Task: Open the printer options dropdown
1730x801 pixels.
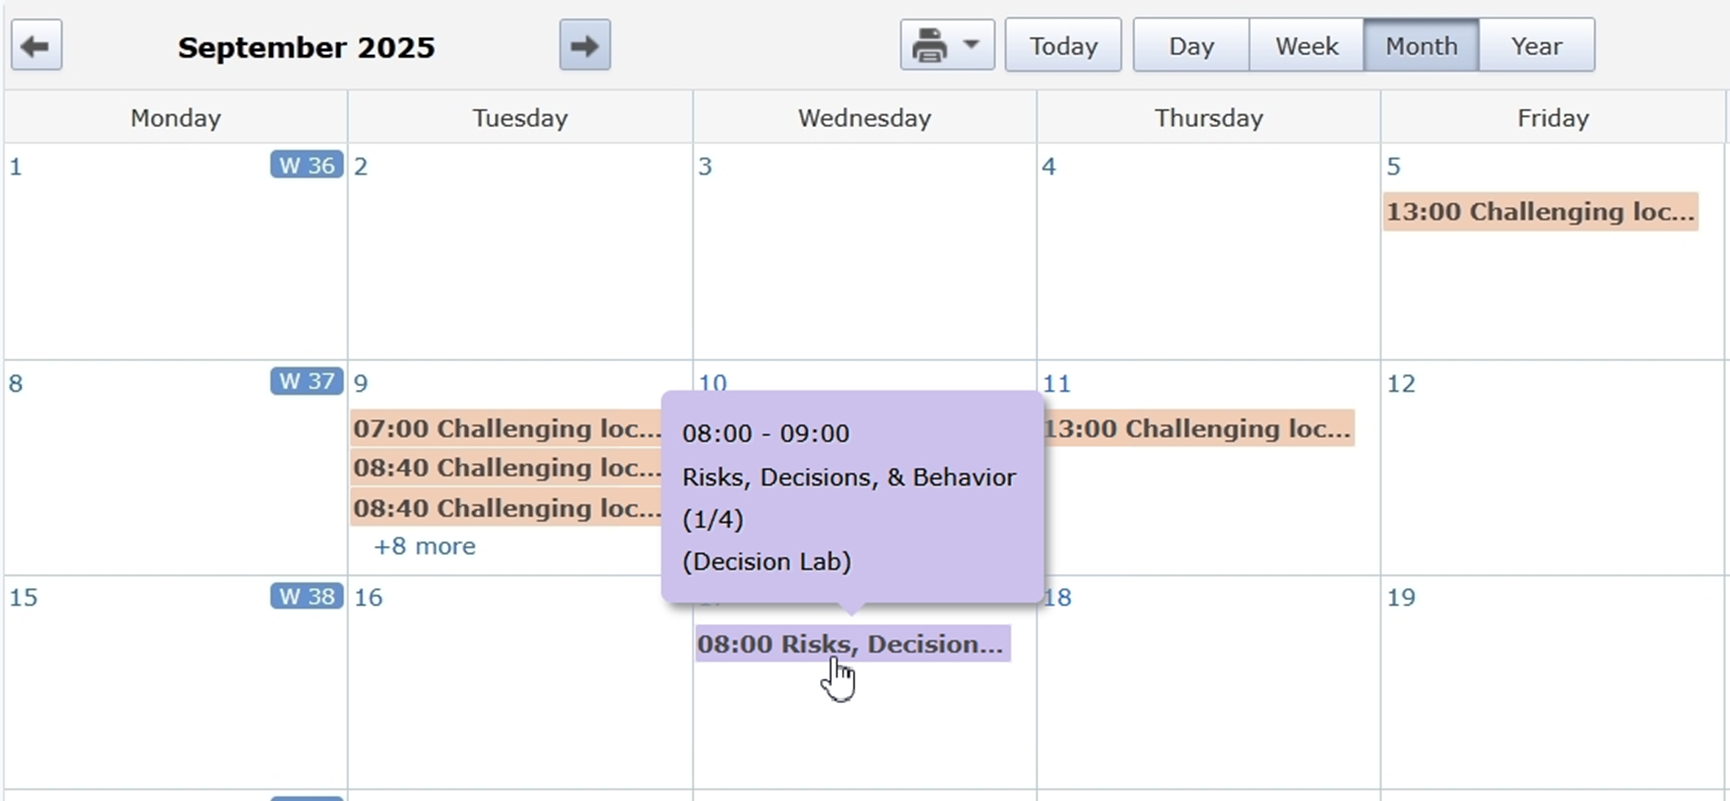Action: (947, 46)
